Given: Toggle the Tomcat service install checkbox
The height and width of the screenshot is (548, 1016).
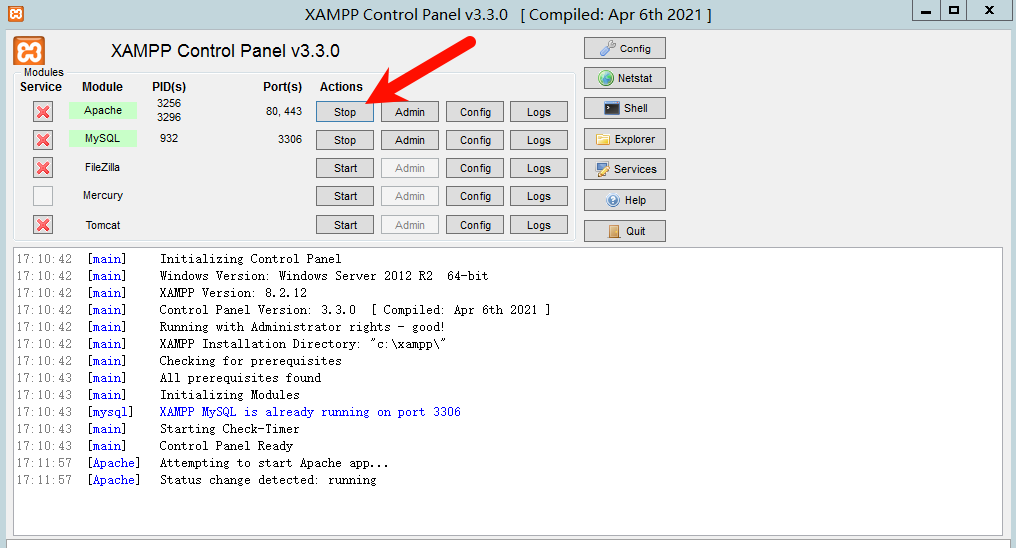Looking at the screenshot, I should coord(43,225).
